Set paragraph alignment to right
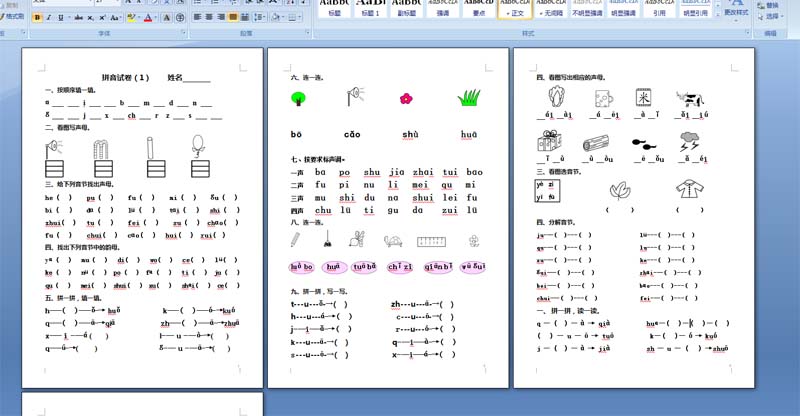 [x=221, y=17]
